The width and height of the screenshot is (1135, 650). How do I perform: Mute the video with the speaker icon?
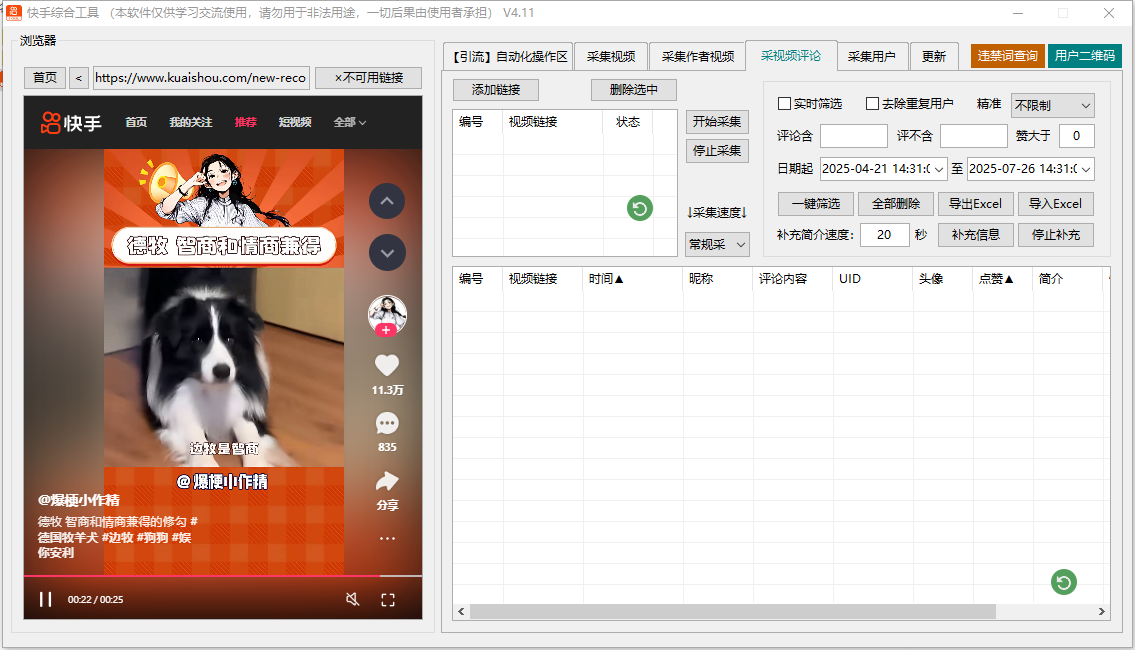[354, 598]
